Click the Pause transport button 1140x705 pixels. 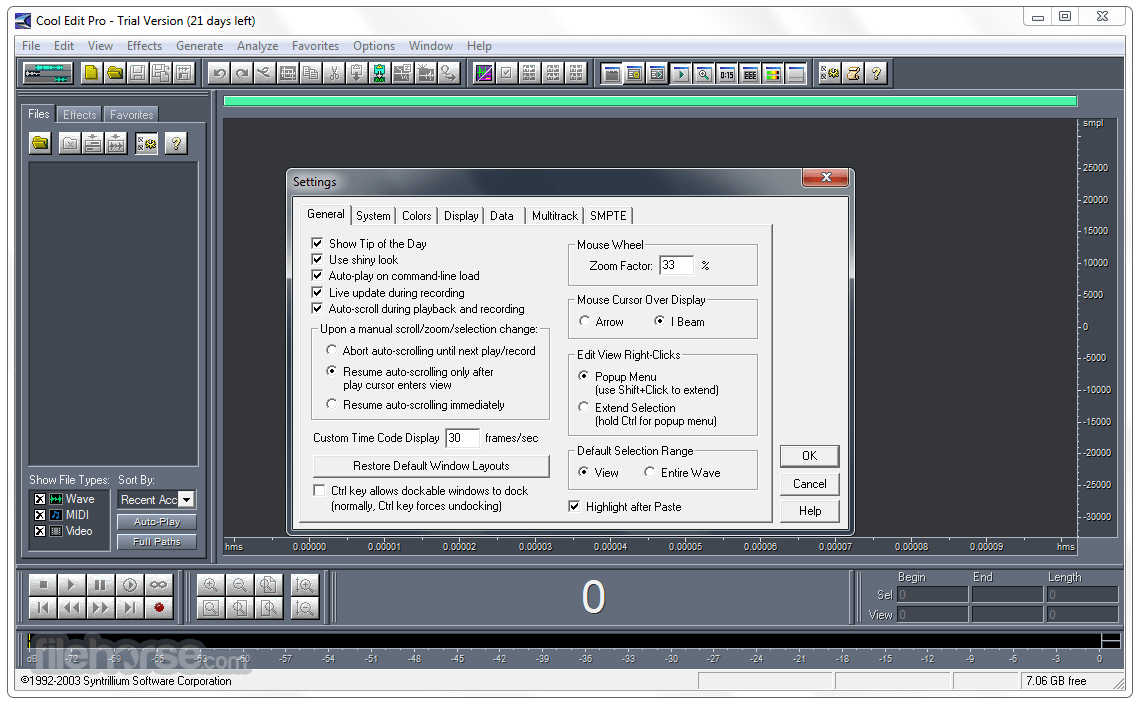tap(100, 585)
